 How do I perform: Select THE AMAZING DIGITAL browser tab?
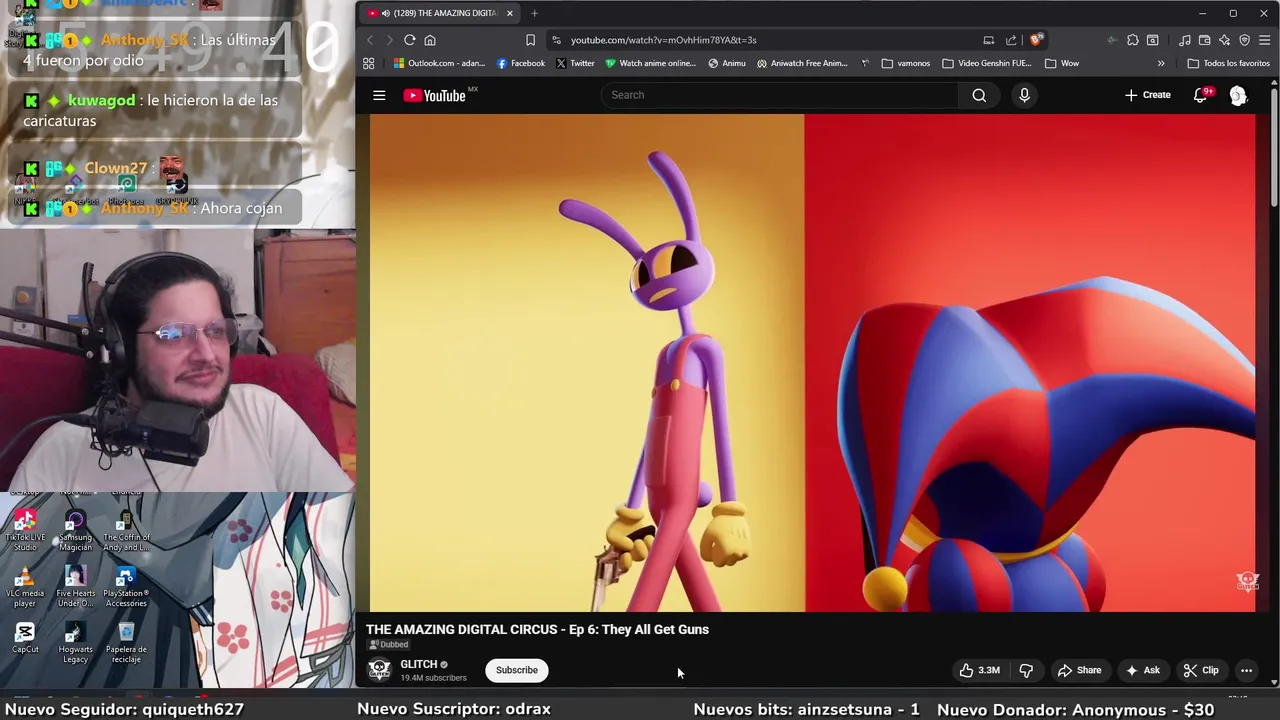439,13
